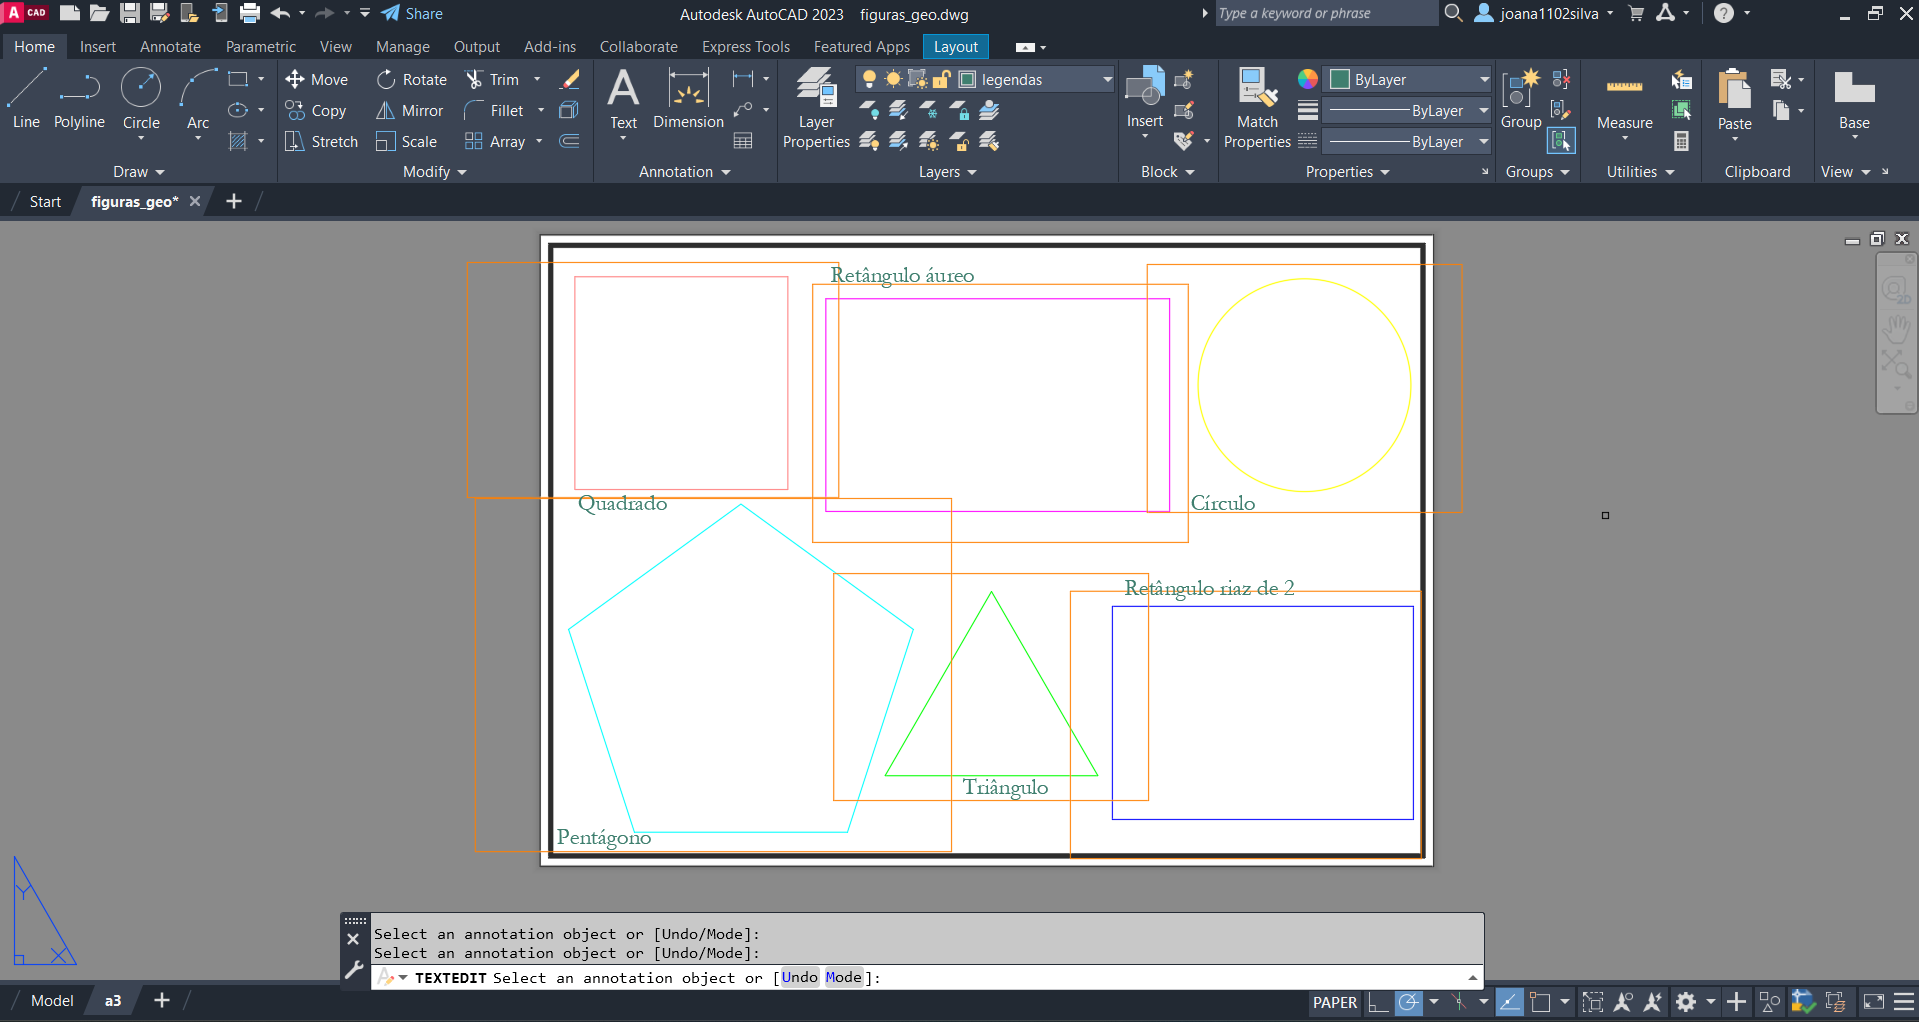The height and width of the screenshot is (1022, 1919).
Task: Select the Polyline draw tool
Action: tap(79, 100)
